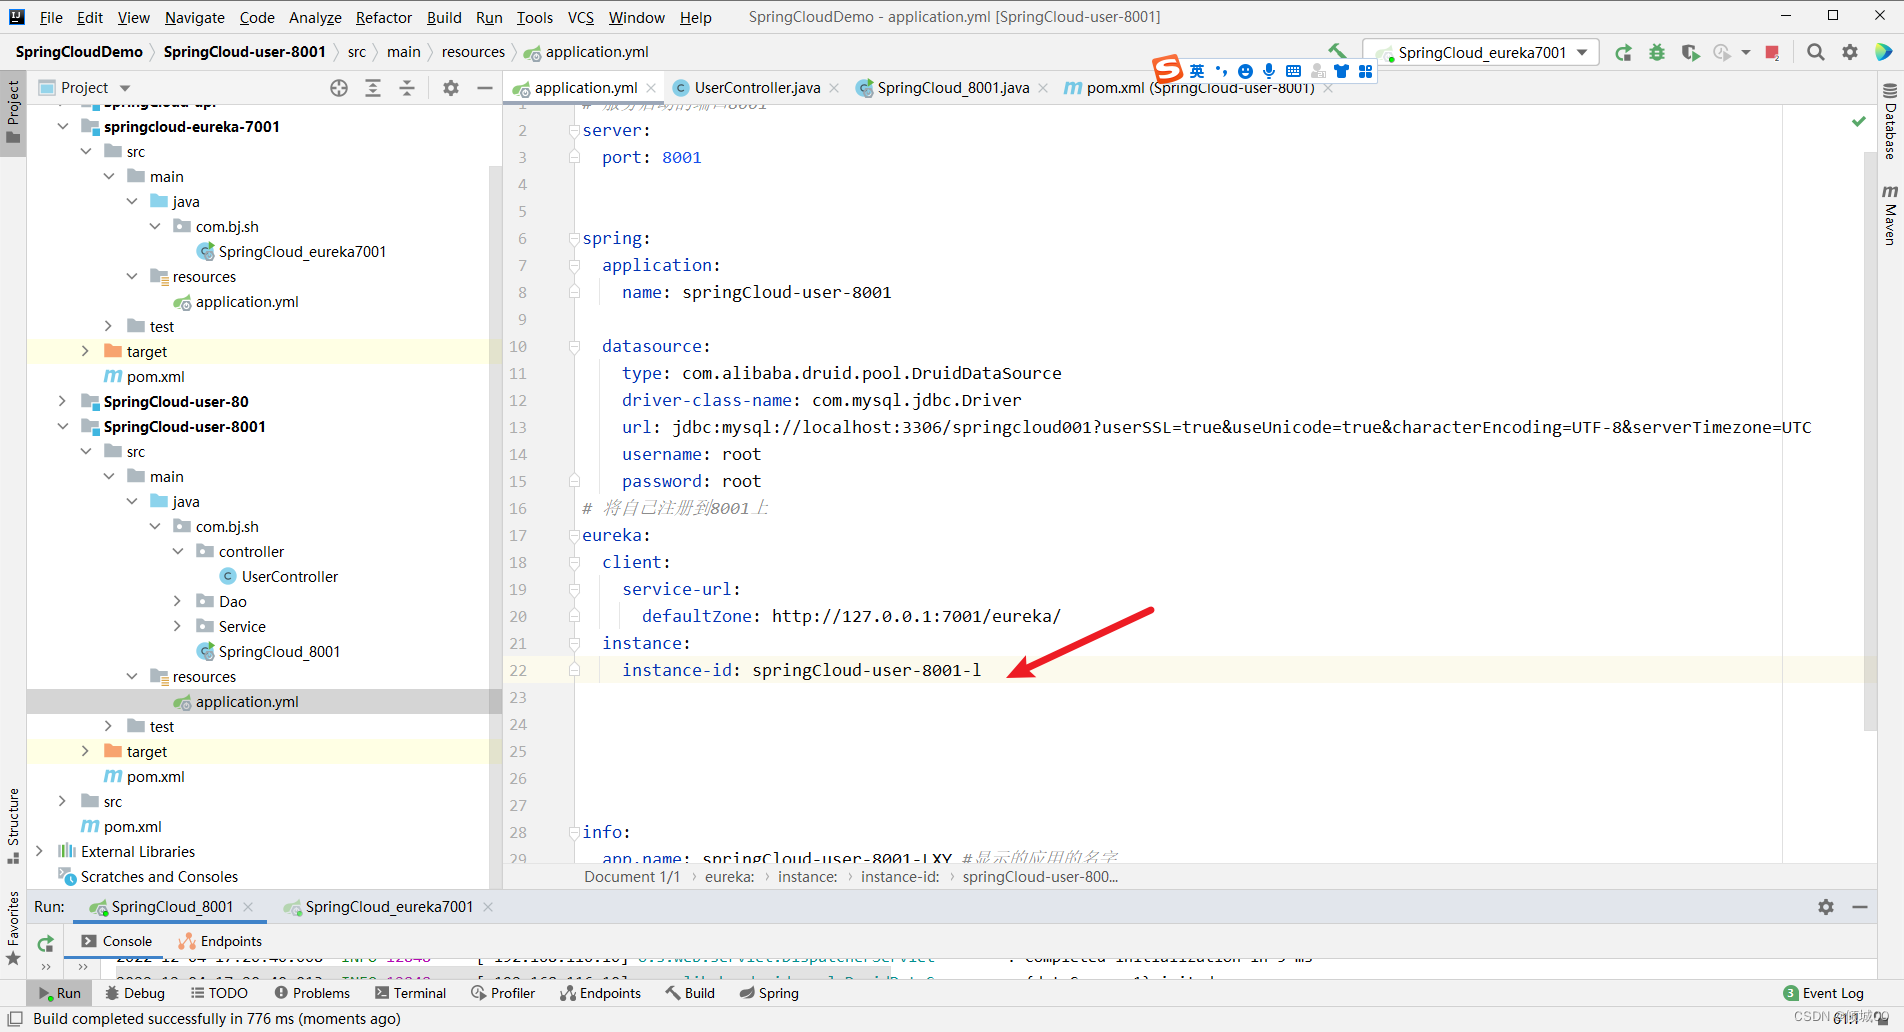Open Search Everywhere magnifier icon
This screenshot has width=1904, height=1032.
tap(1816, 52)
